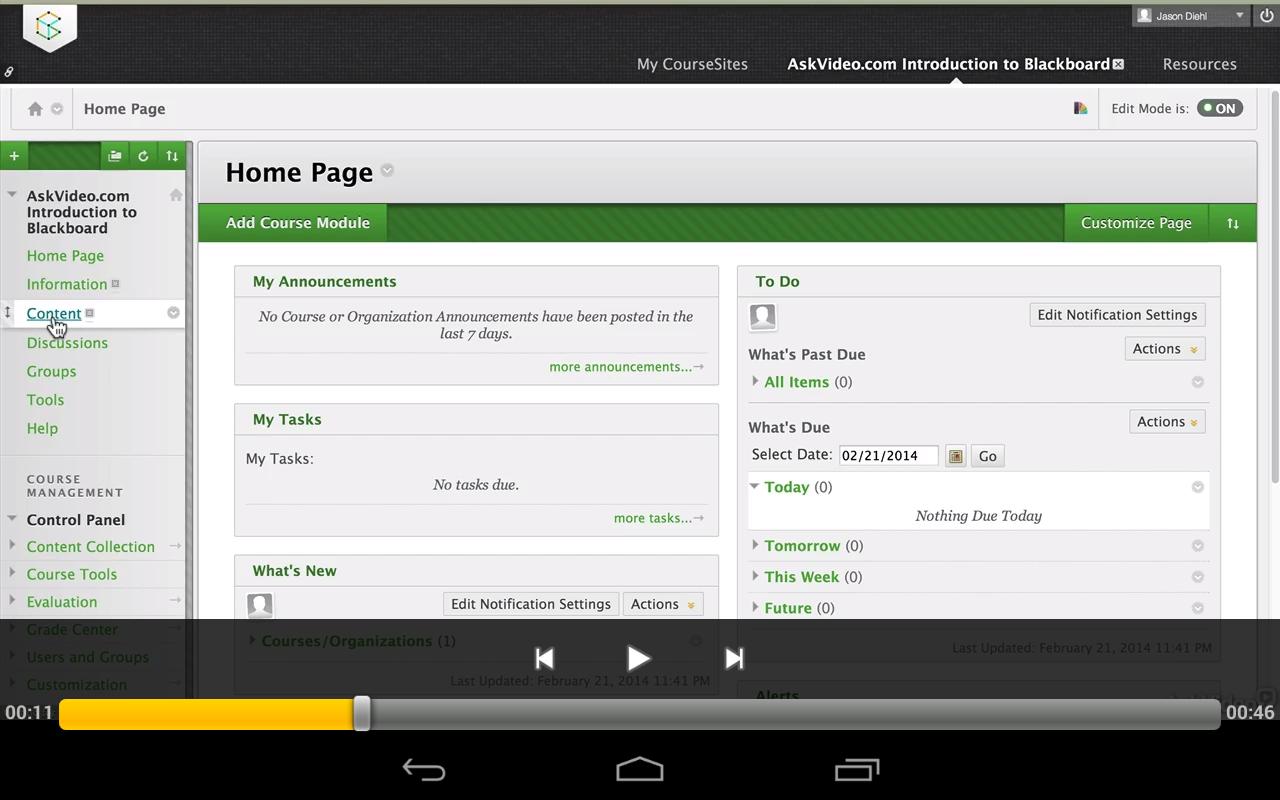Collapse the Today section

click(x=755, y=487)
